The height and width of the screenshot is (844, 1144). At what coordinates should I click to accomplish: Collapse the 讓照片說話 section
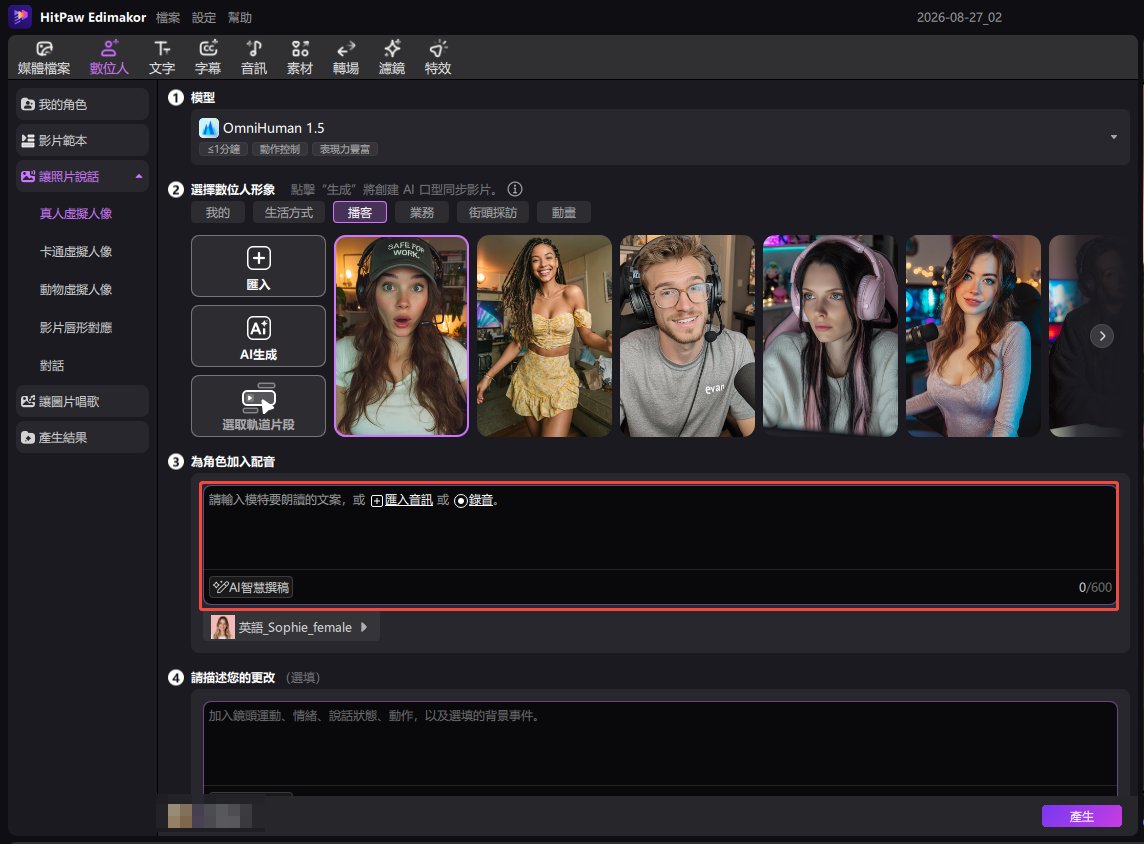pos(139,177)
